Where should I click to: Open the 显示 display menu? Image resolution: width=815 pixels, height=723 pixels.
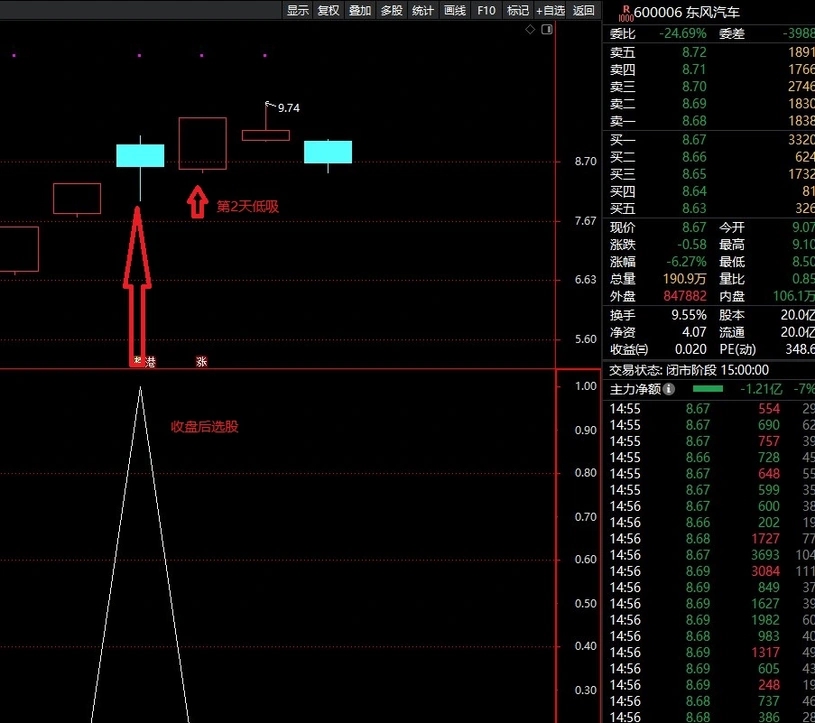point(298,11)
